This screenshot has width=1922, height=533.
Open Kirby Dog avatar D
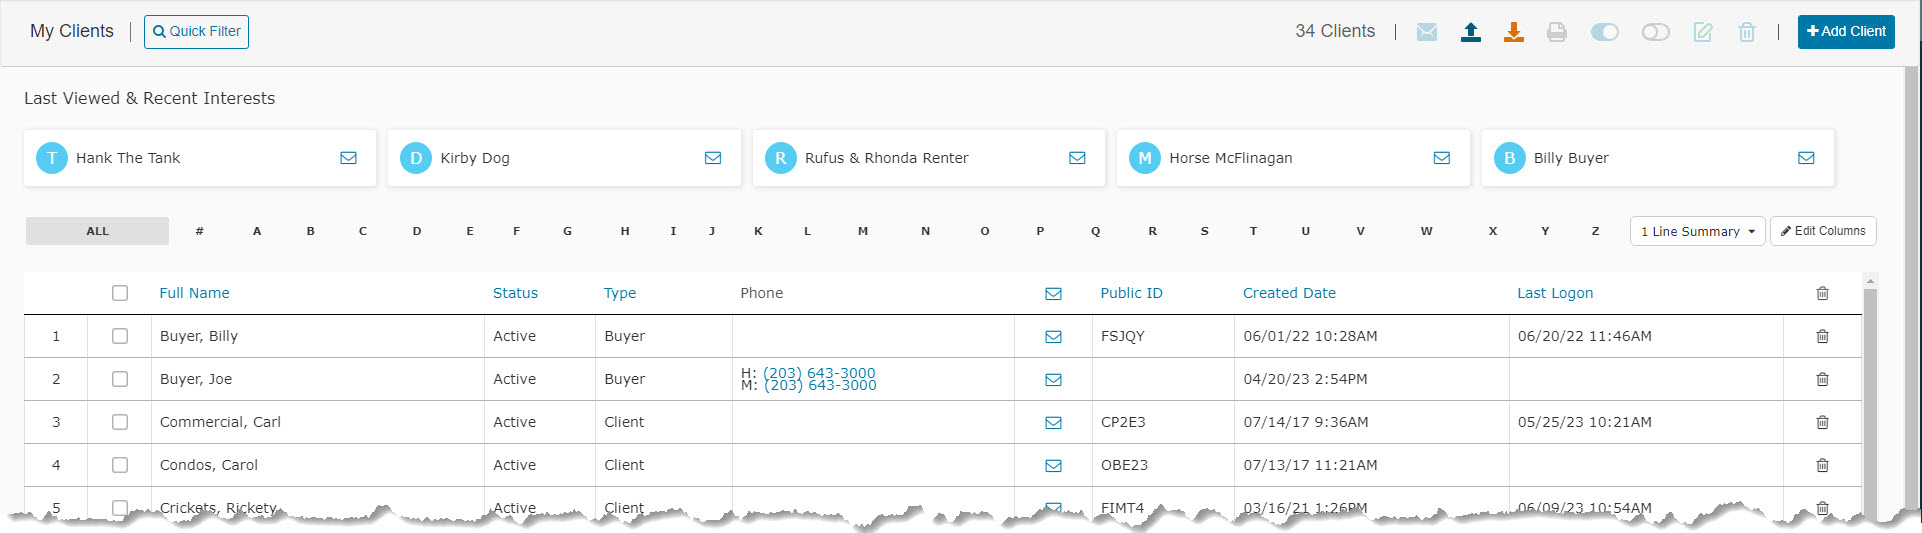click(x=416, y=158)
